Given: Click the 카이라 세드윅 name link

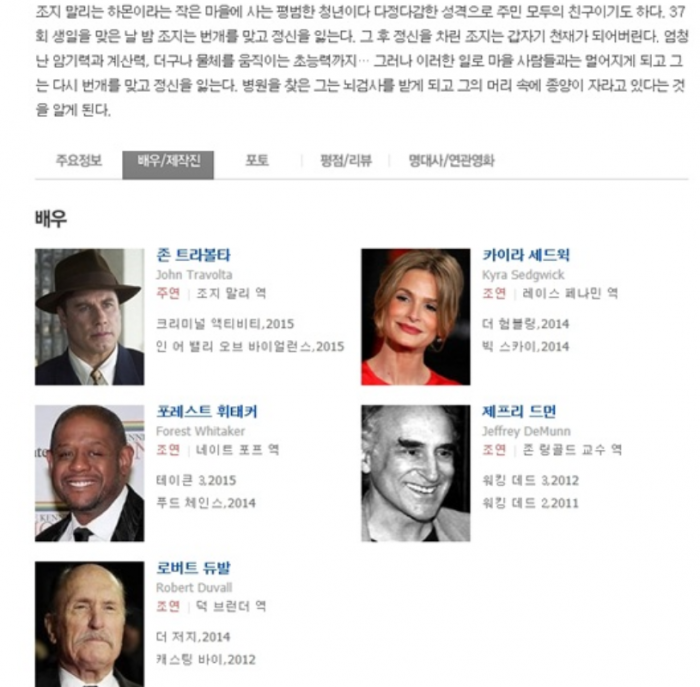Looking at the screenshot, I should coord(526,255).
